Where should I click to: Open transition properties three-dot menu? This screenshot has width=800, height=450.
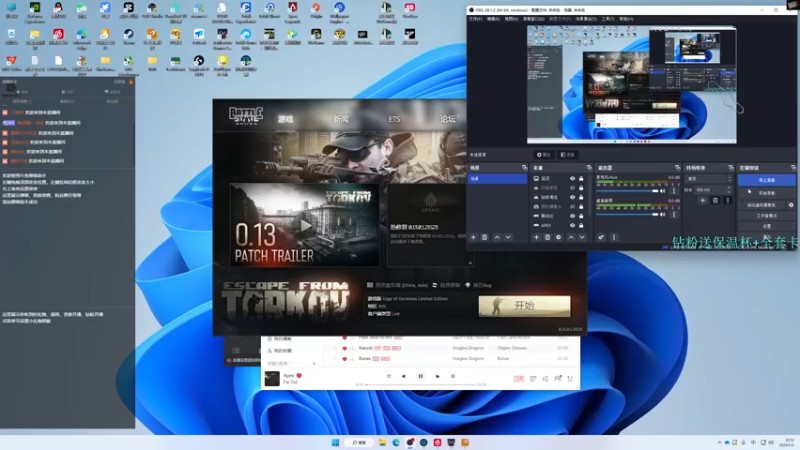click(728, 201)
